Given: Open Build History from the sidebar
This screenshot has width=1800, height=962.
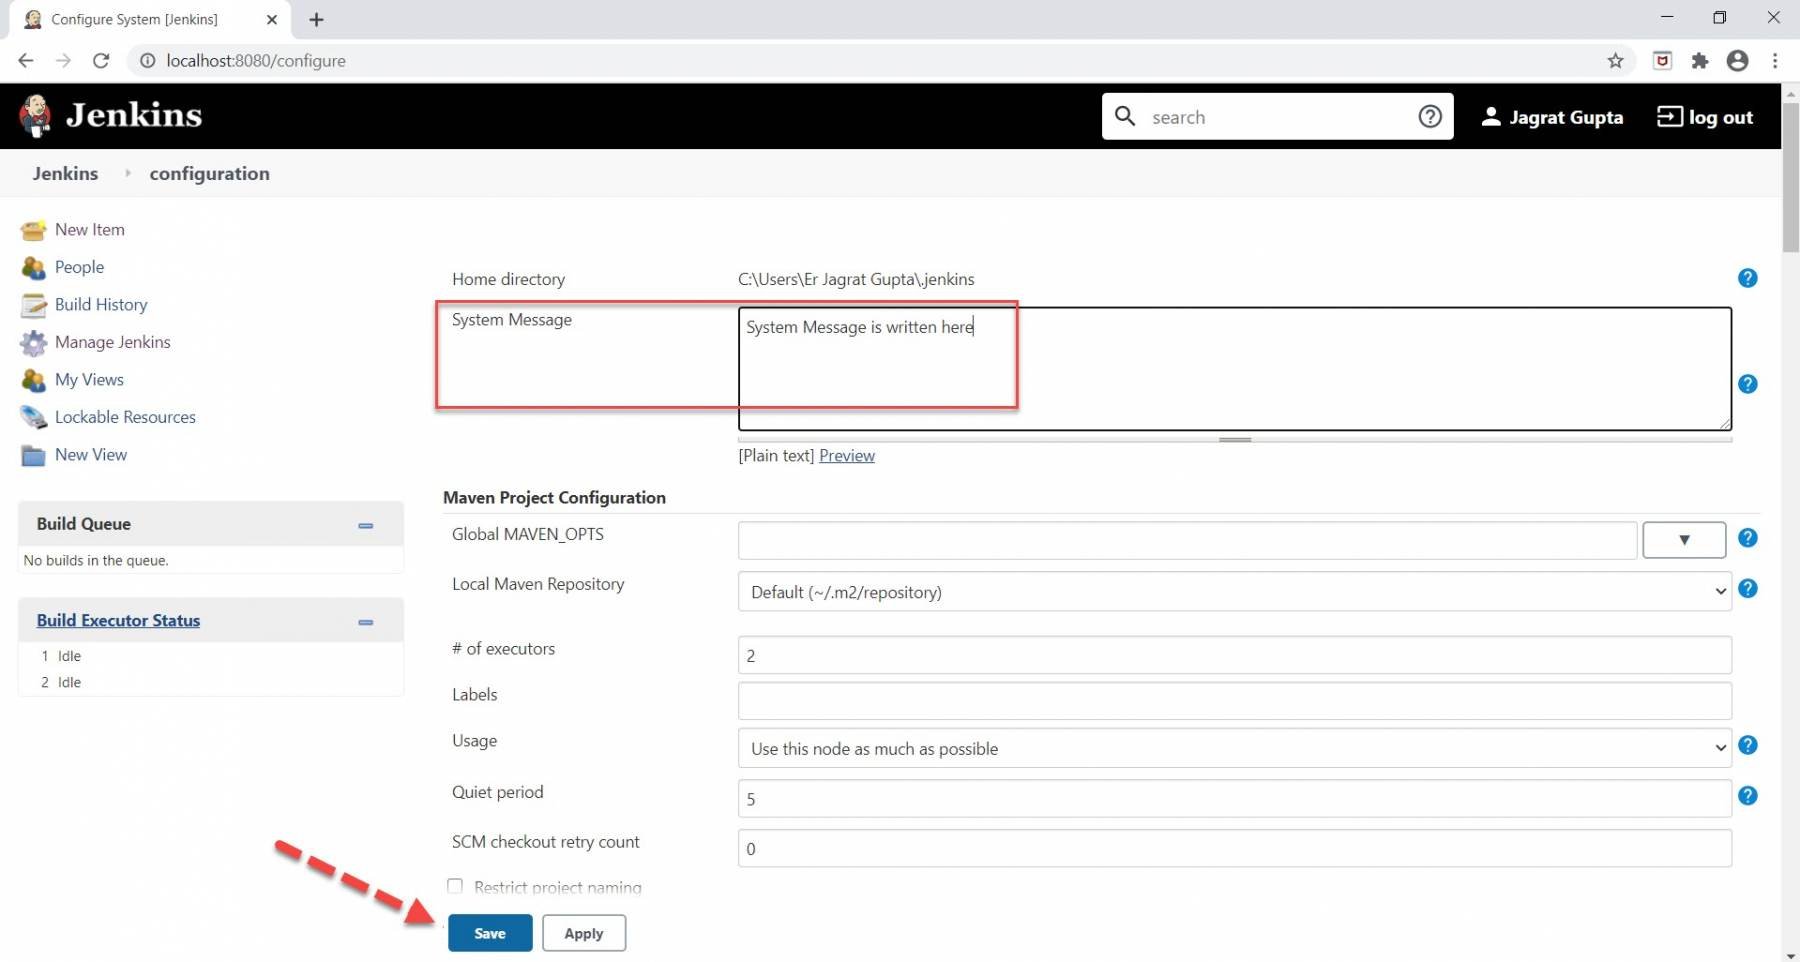Looking at the screenshot, I should 33,305.
